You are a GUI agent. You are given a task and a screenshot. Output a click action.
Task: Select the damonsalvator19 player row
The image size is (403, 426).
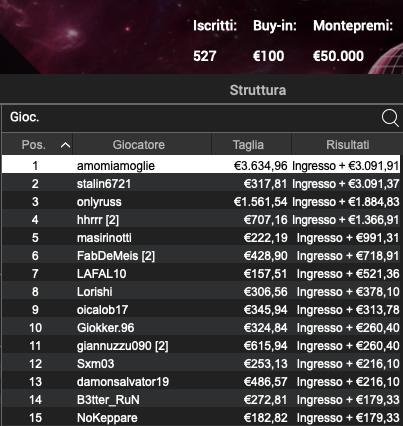[201, 382]
